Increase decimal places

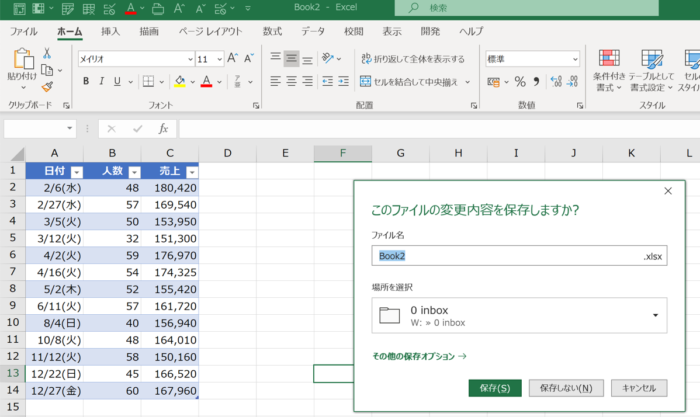[556, 82]
